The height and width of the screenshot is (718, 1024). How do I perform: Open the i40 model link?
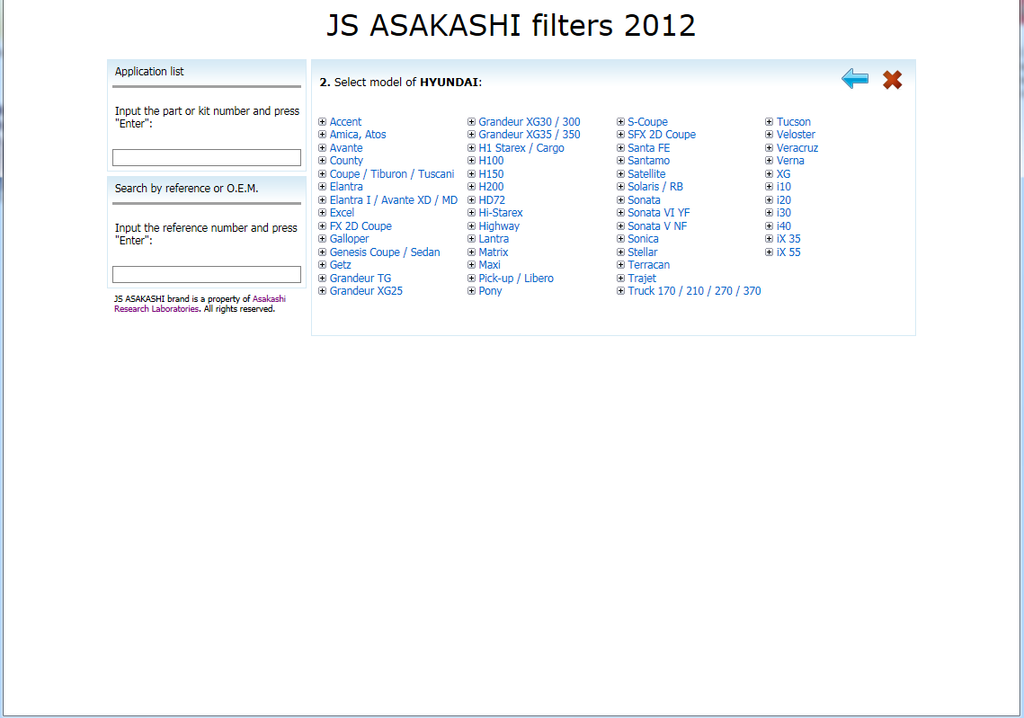pos(784,226)
